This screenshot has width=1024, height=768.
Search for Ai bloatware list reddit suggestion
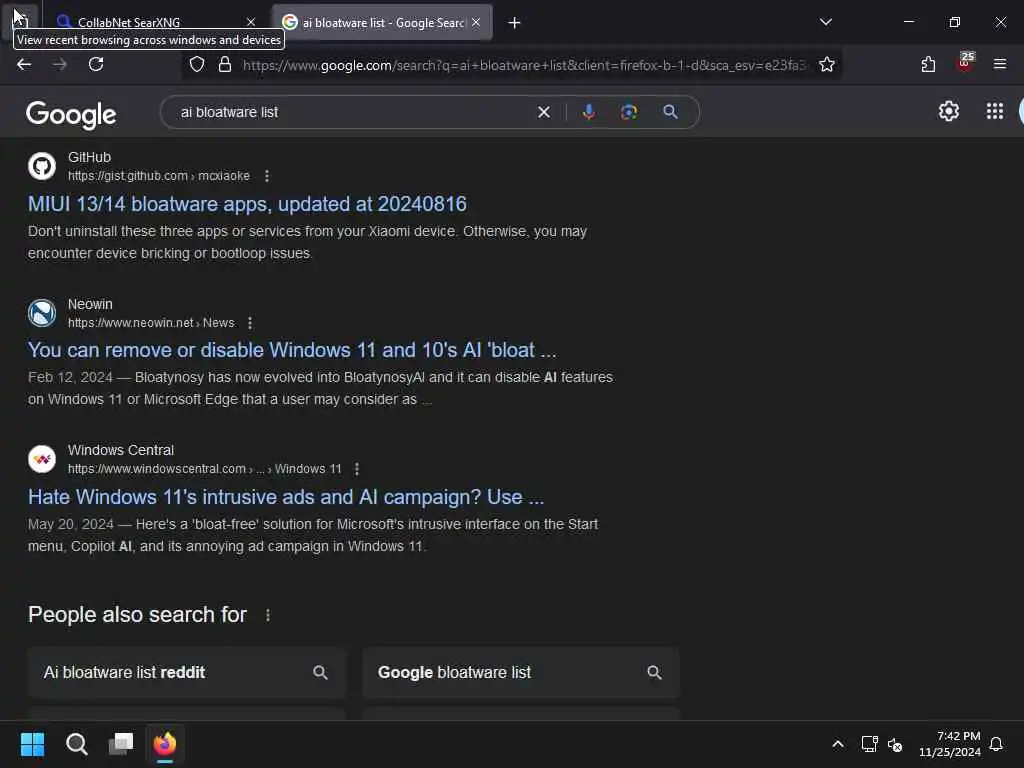coord(187,673)
